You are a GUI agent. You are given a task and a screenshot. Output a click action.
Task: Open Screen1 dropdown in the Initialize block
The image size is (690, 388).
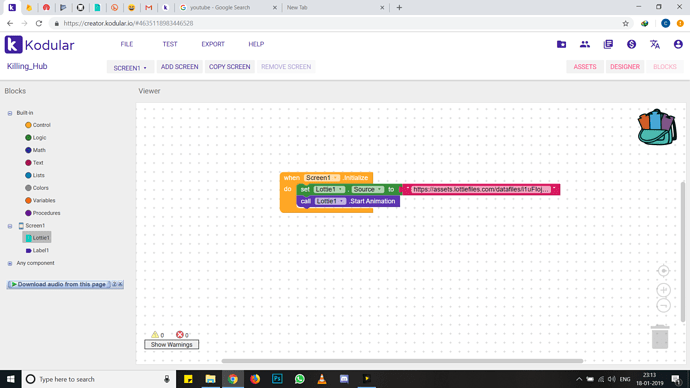322,178
